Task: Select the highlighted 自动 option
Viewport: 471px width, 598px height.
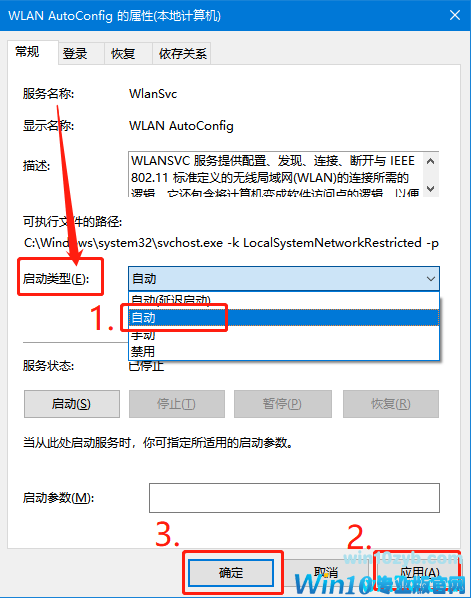Action: coord(284,317)
